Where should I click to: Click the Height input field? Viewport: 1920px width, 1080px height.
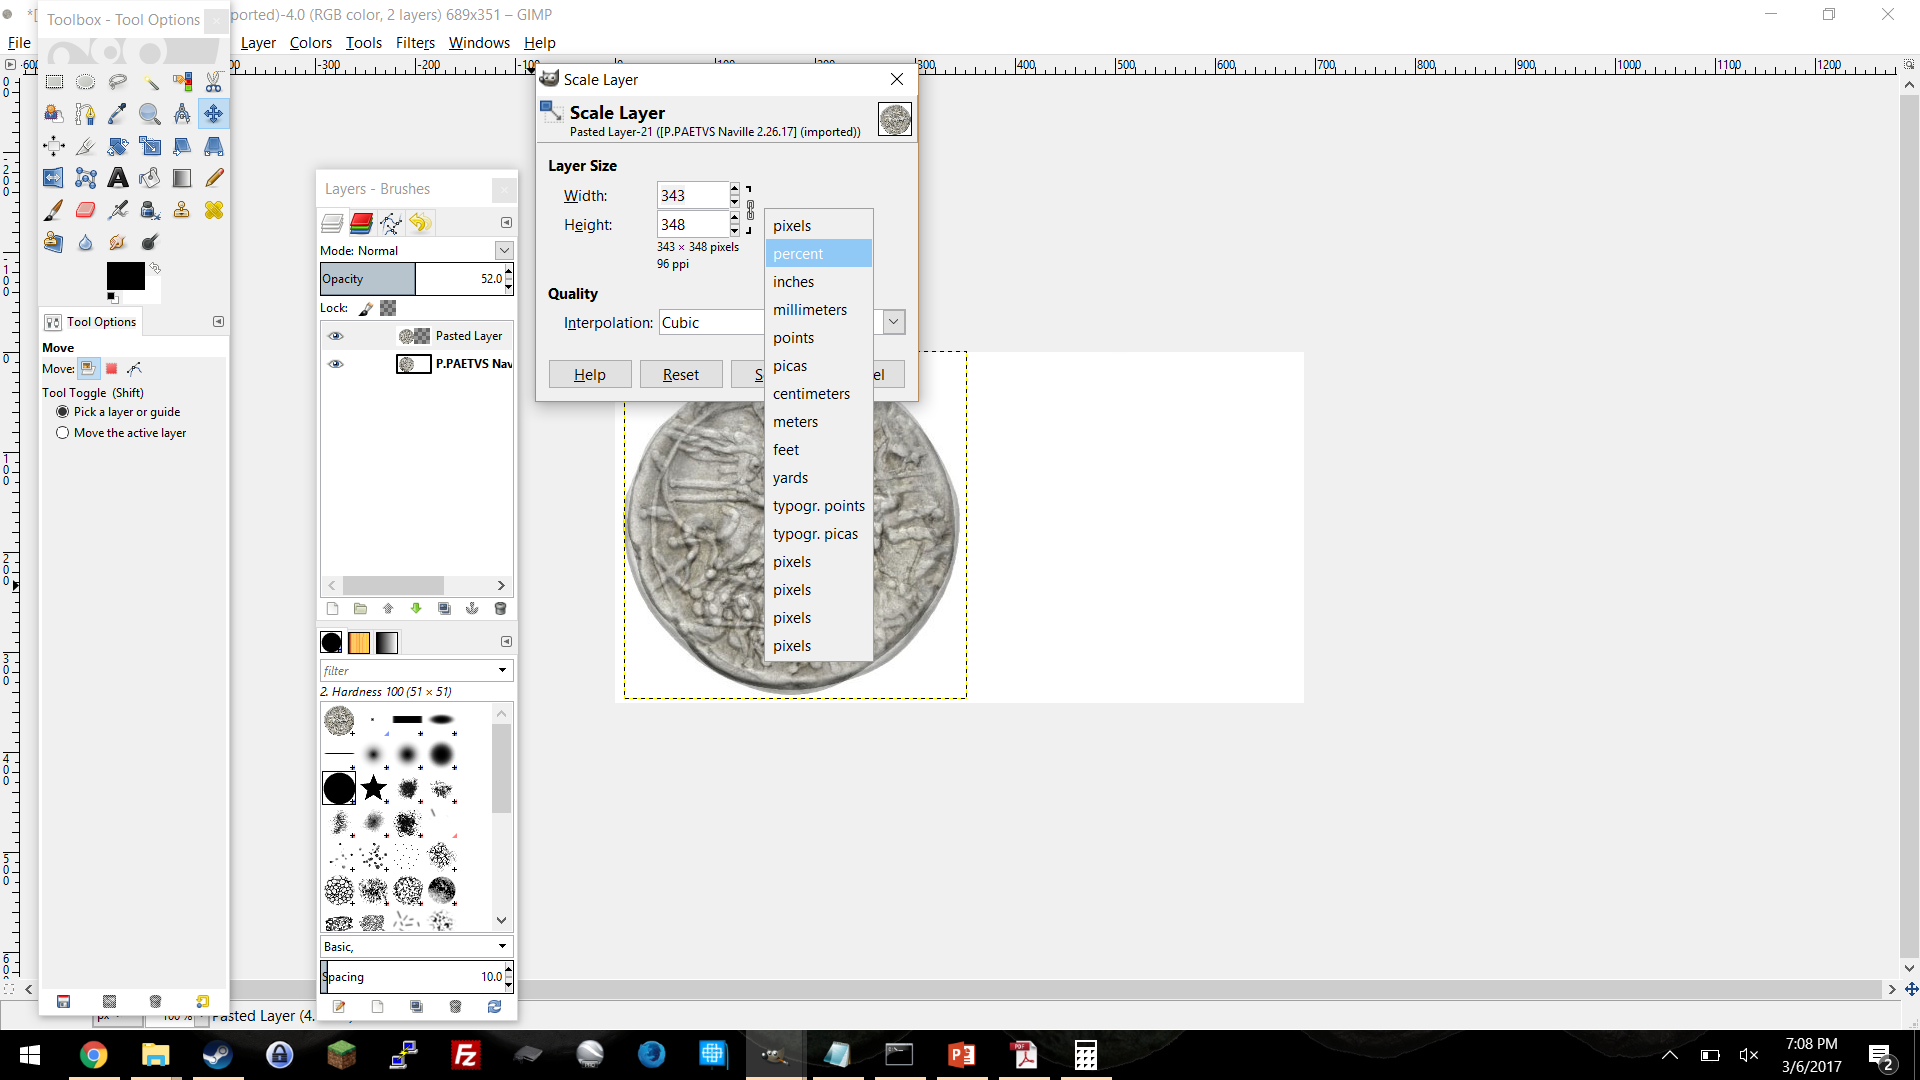pyautogui.click(x=692, y=225)
